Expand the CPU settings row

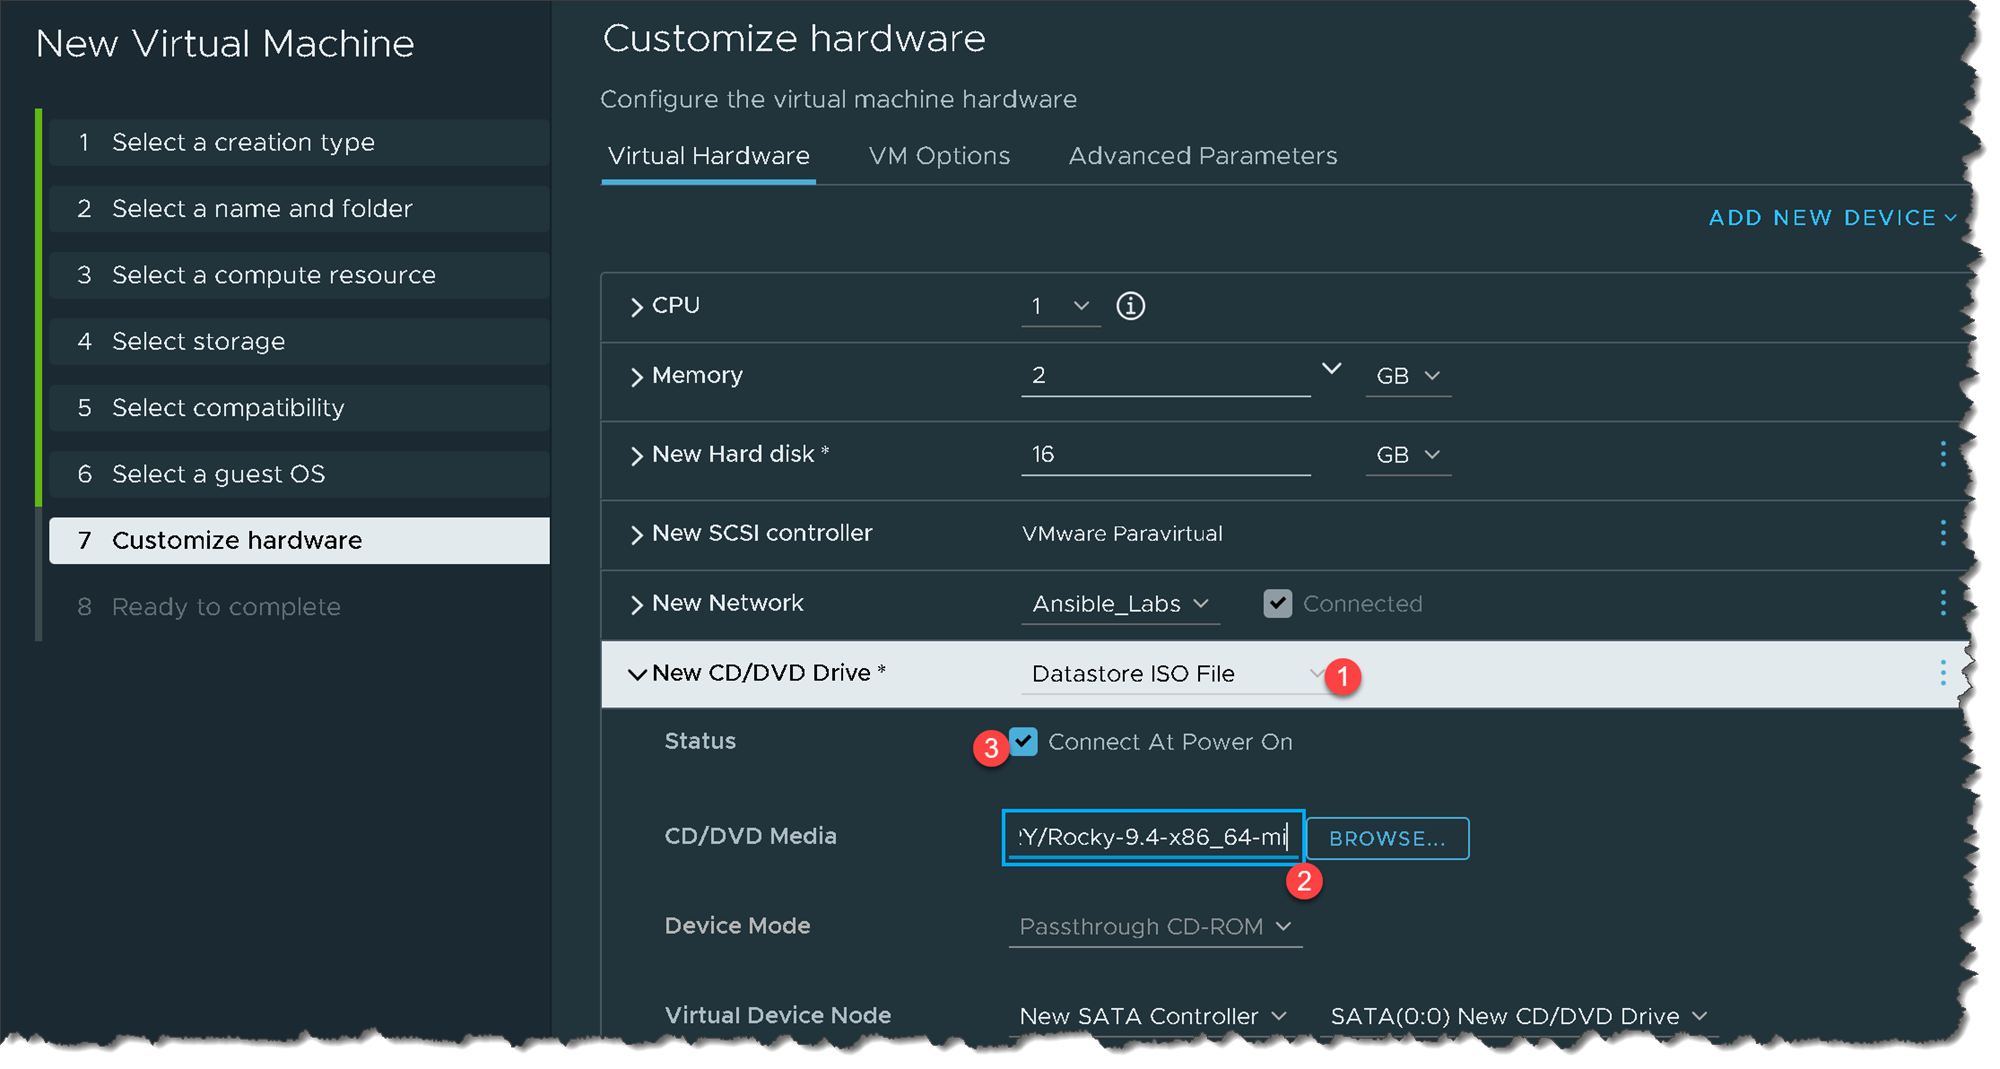[x=636, y=307]
